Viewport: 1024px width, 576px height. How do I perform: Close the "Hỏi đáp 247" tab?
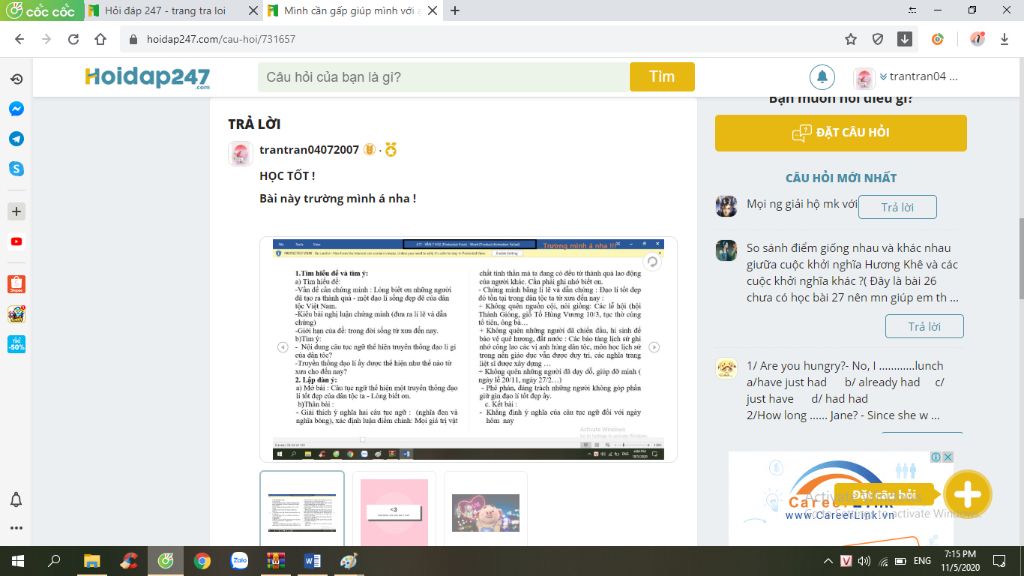pos(253,10)
